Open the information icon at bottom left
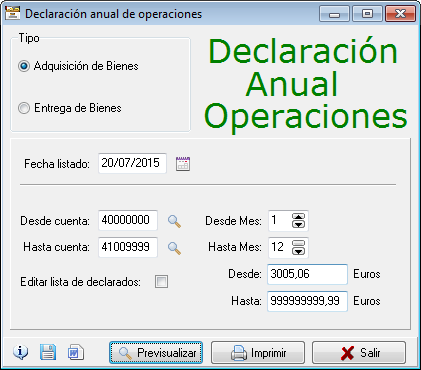Screen dimensions: 421x370 (21, 352)
